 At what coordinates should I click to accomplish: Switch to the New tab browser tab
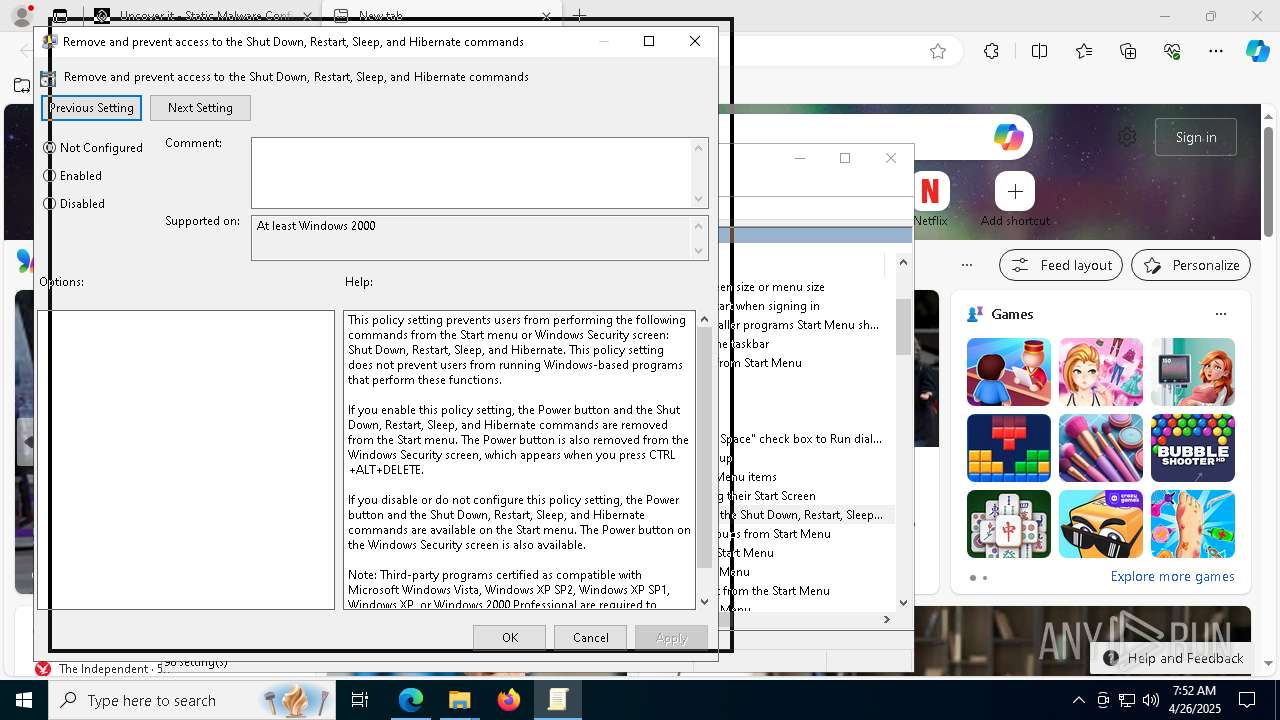tap(443, 16)
